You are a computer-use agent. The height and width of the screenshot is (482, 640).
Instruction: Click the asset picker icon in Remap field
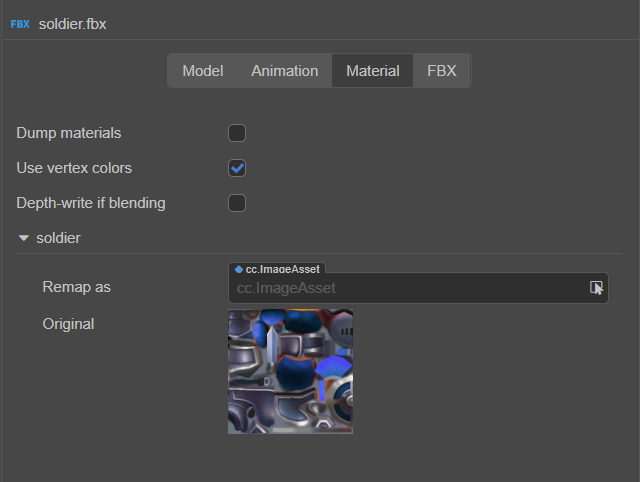coord(597,288)
